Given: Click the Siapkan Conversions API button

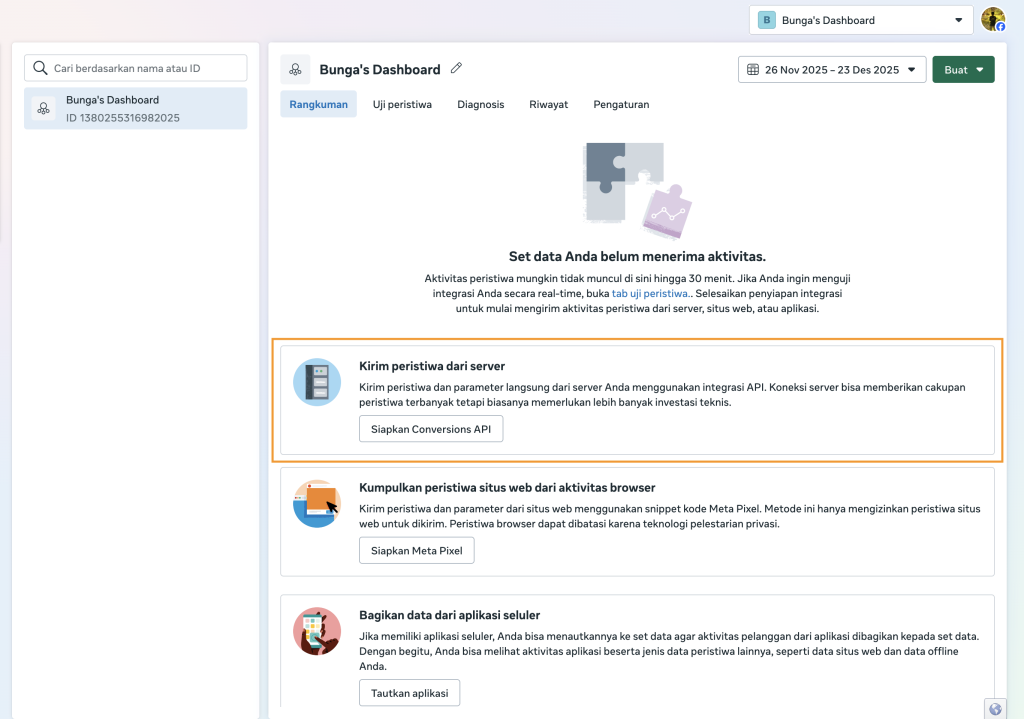Looking at the screenshot, I should [x=431, y=429].
